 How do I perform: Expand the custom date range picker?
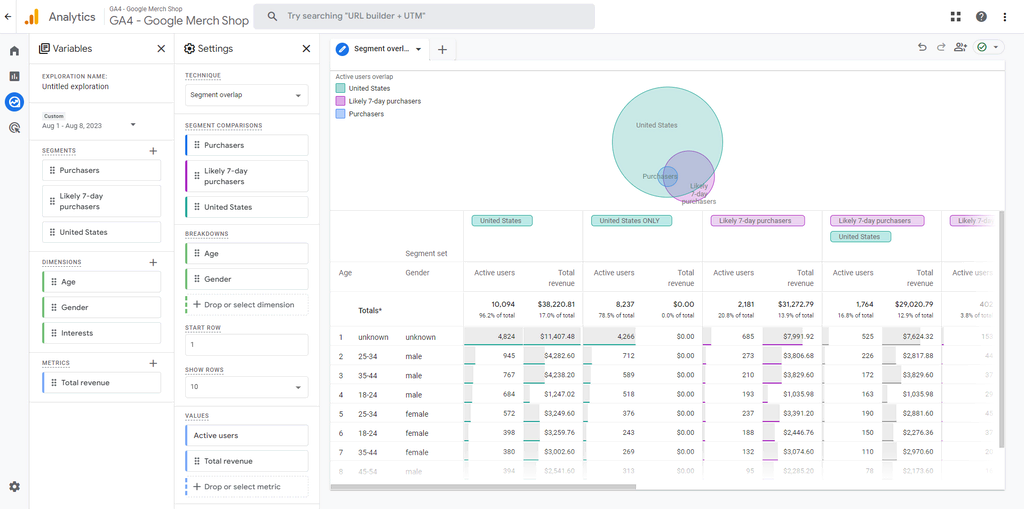(x=133, y=125)
